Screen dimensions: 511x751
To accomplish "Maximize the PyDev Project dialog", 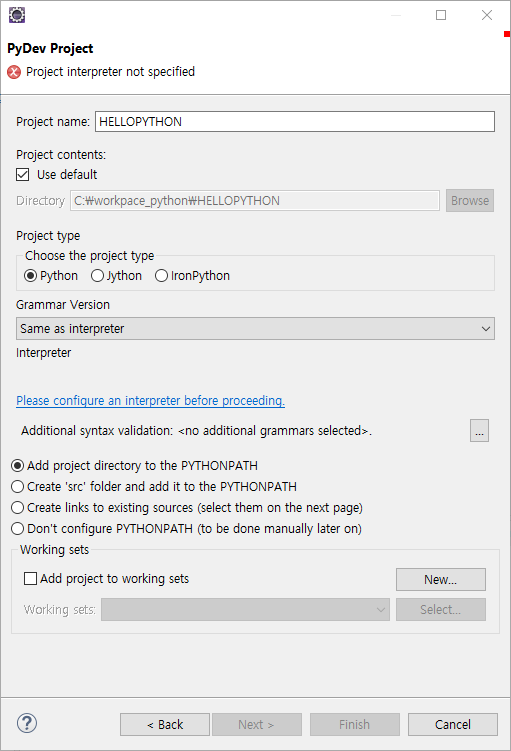I will click(441, 15).
